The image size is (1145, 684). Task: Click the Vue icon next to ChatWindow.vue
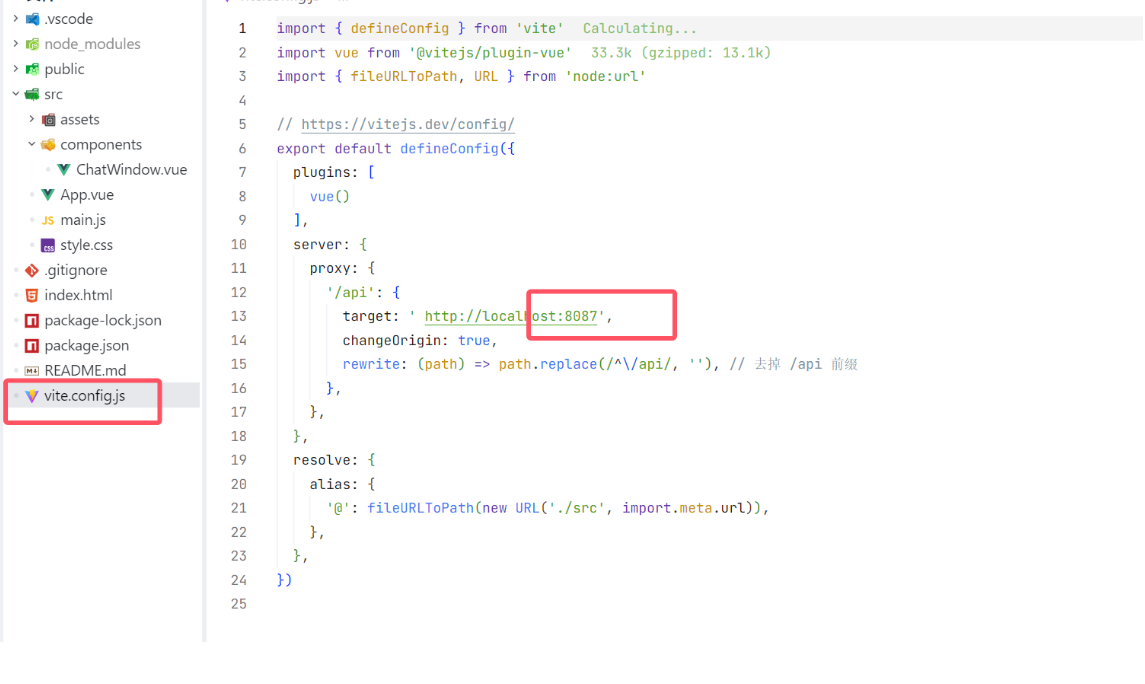coord(64,170)
